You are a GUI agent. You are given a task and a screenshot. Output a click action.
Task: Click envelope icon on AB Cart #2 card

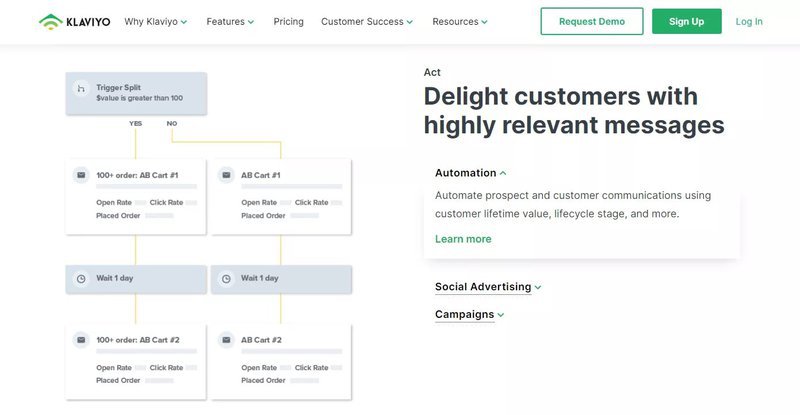click(x=226, y=340)
